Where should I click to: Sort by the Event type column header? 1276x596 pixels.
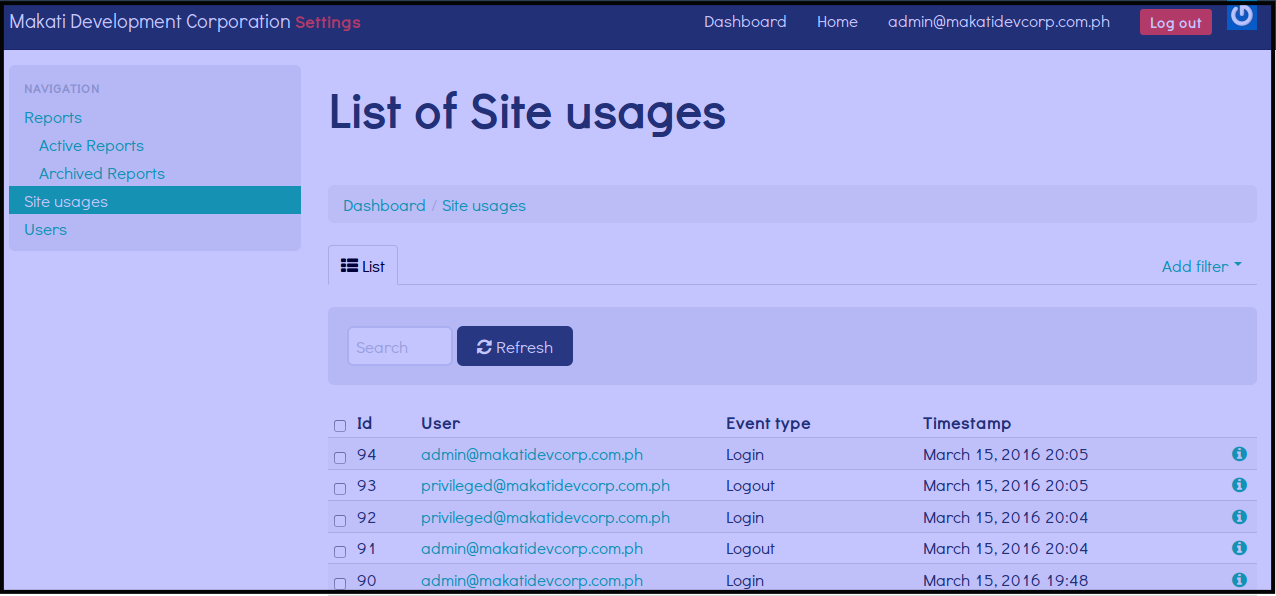click(768, 423)
